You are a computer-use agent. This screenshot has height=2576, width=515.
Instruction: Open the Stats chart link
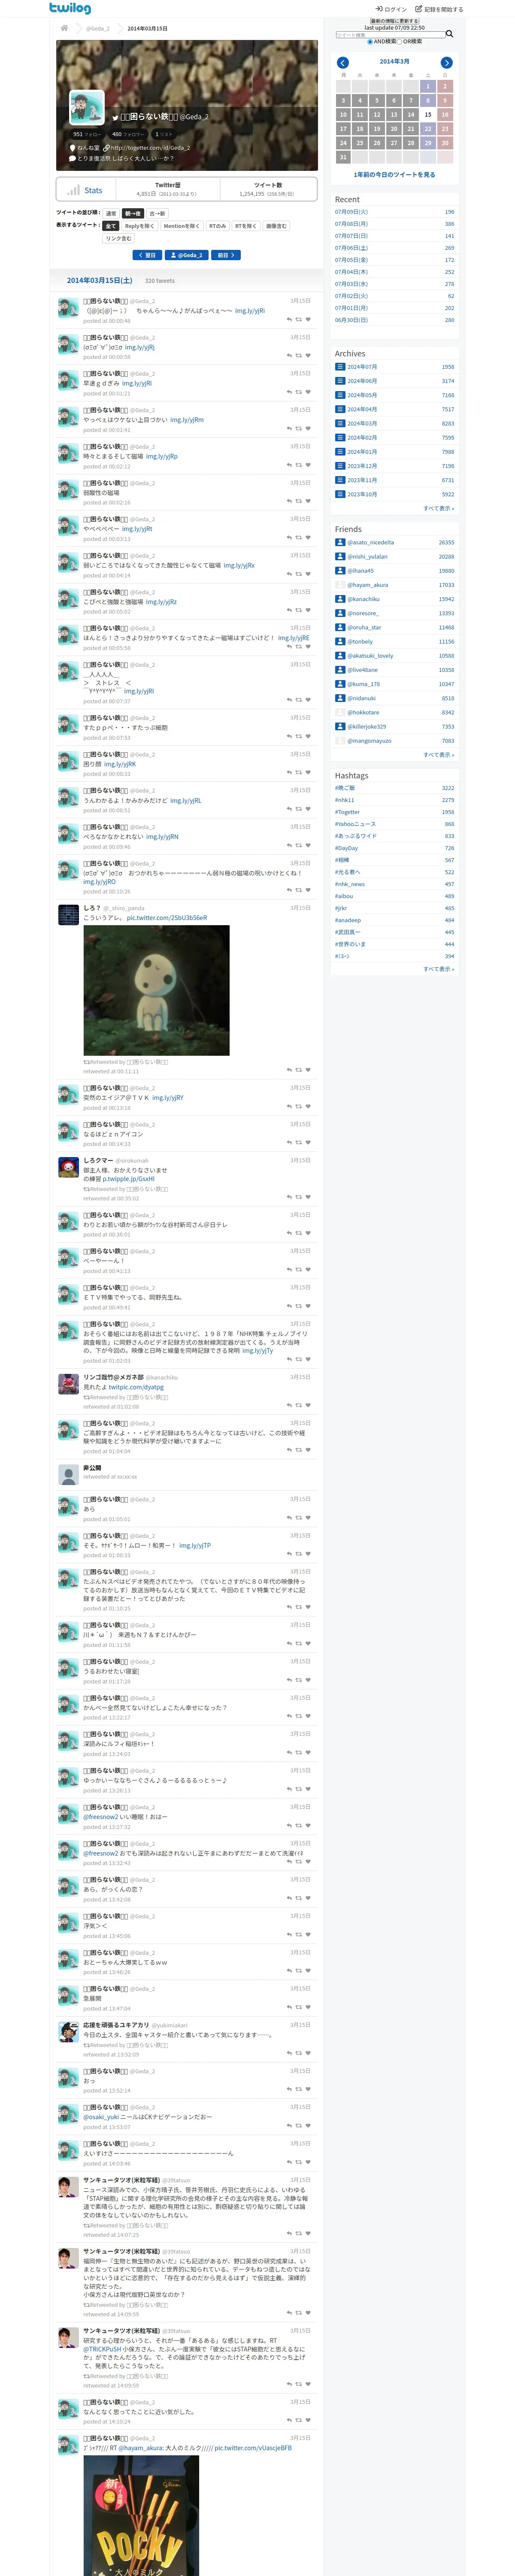pos(86,190)
